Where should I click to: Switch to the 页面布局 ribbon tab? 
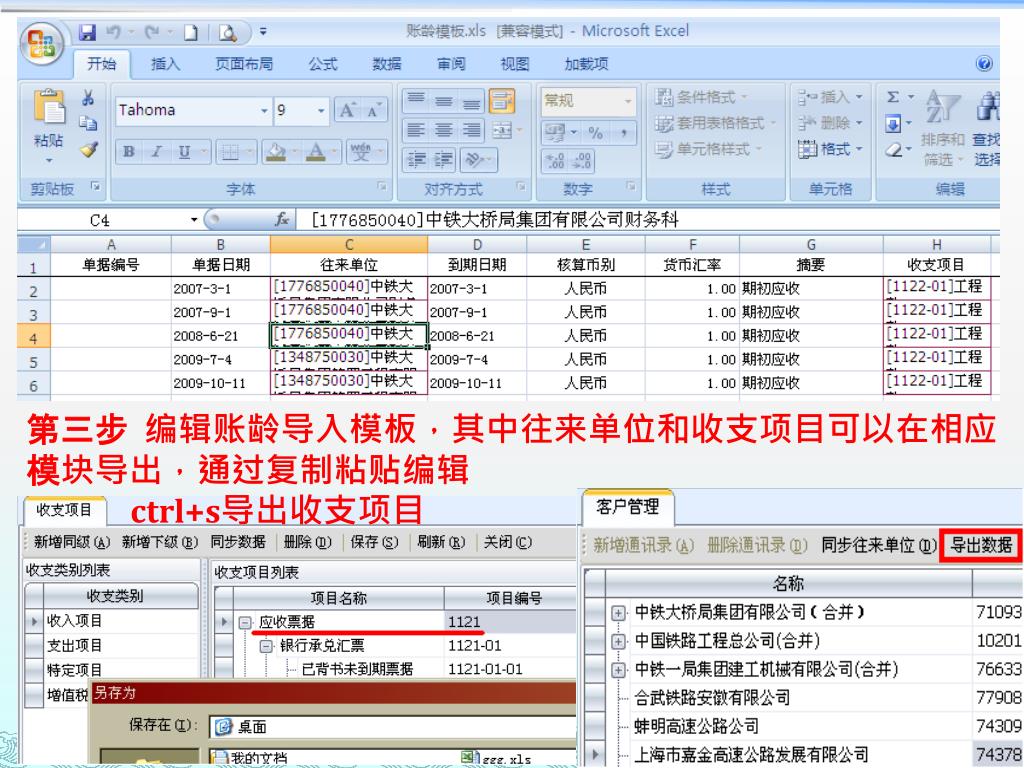coord(244,63)
